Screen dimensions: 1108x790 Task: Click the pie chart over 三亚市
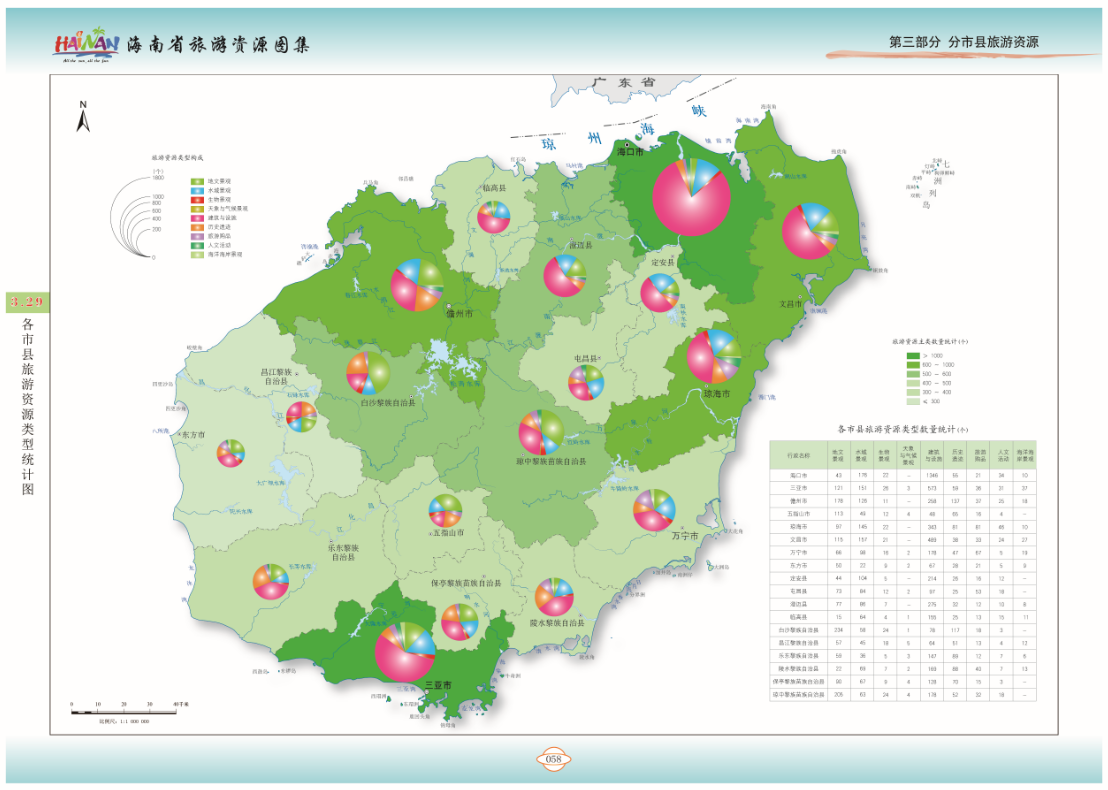(405, 652)
